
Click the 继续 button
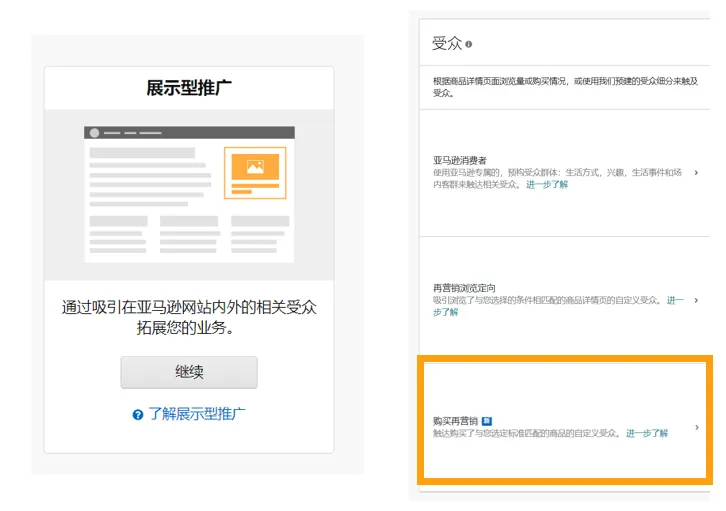tap(189, 372)
